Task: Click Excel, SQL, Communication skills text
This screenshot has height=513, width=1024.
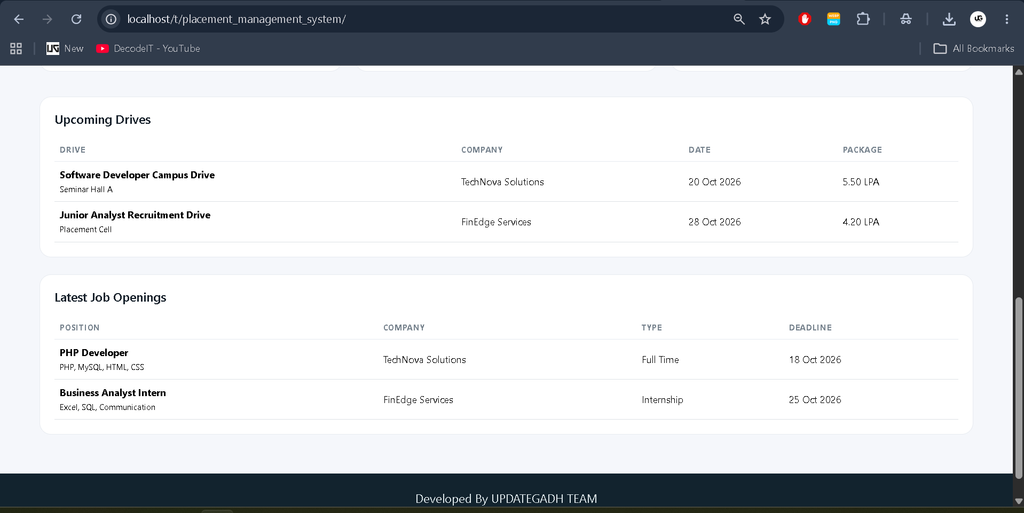Action: [108, 407]
